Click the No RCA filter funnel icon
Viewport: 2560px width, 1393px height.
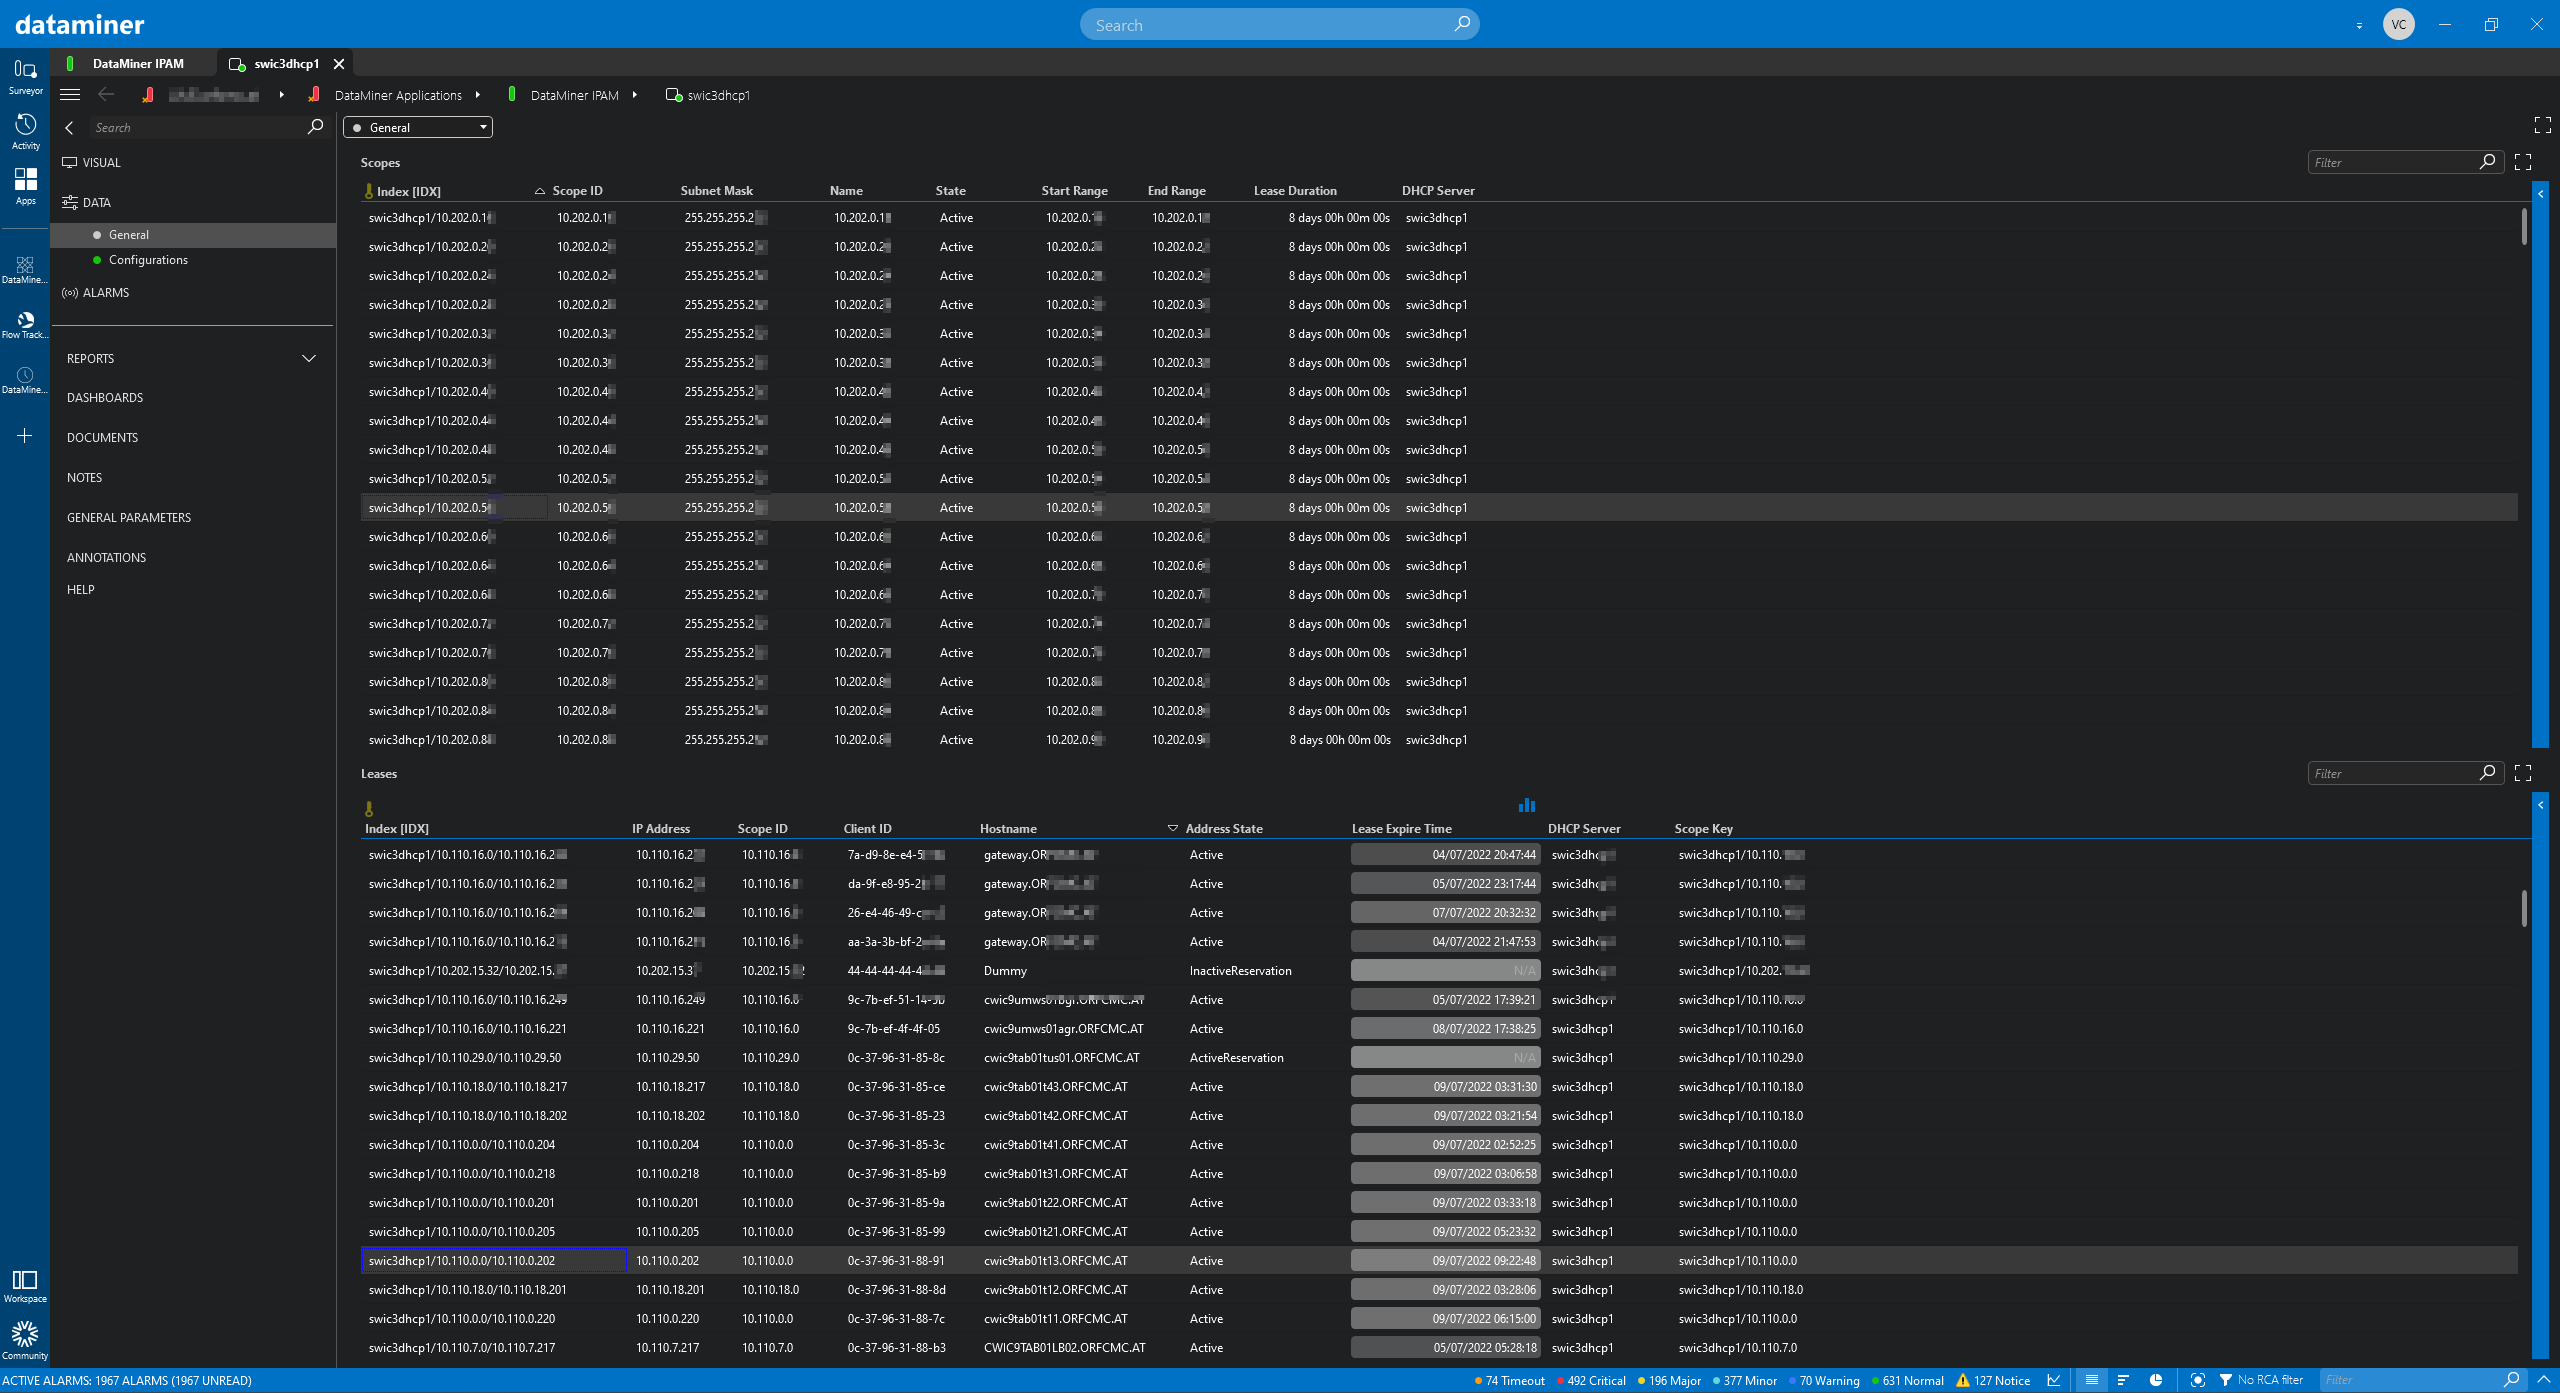click(x=2226, y=1380)
